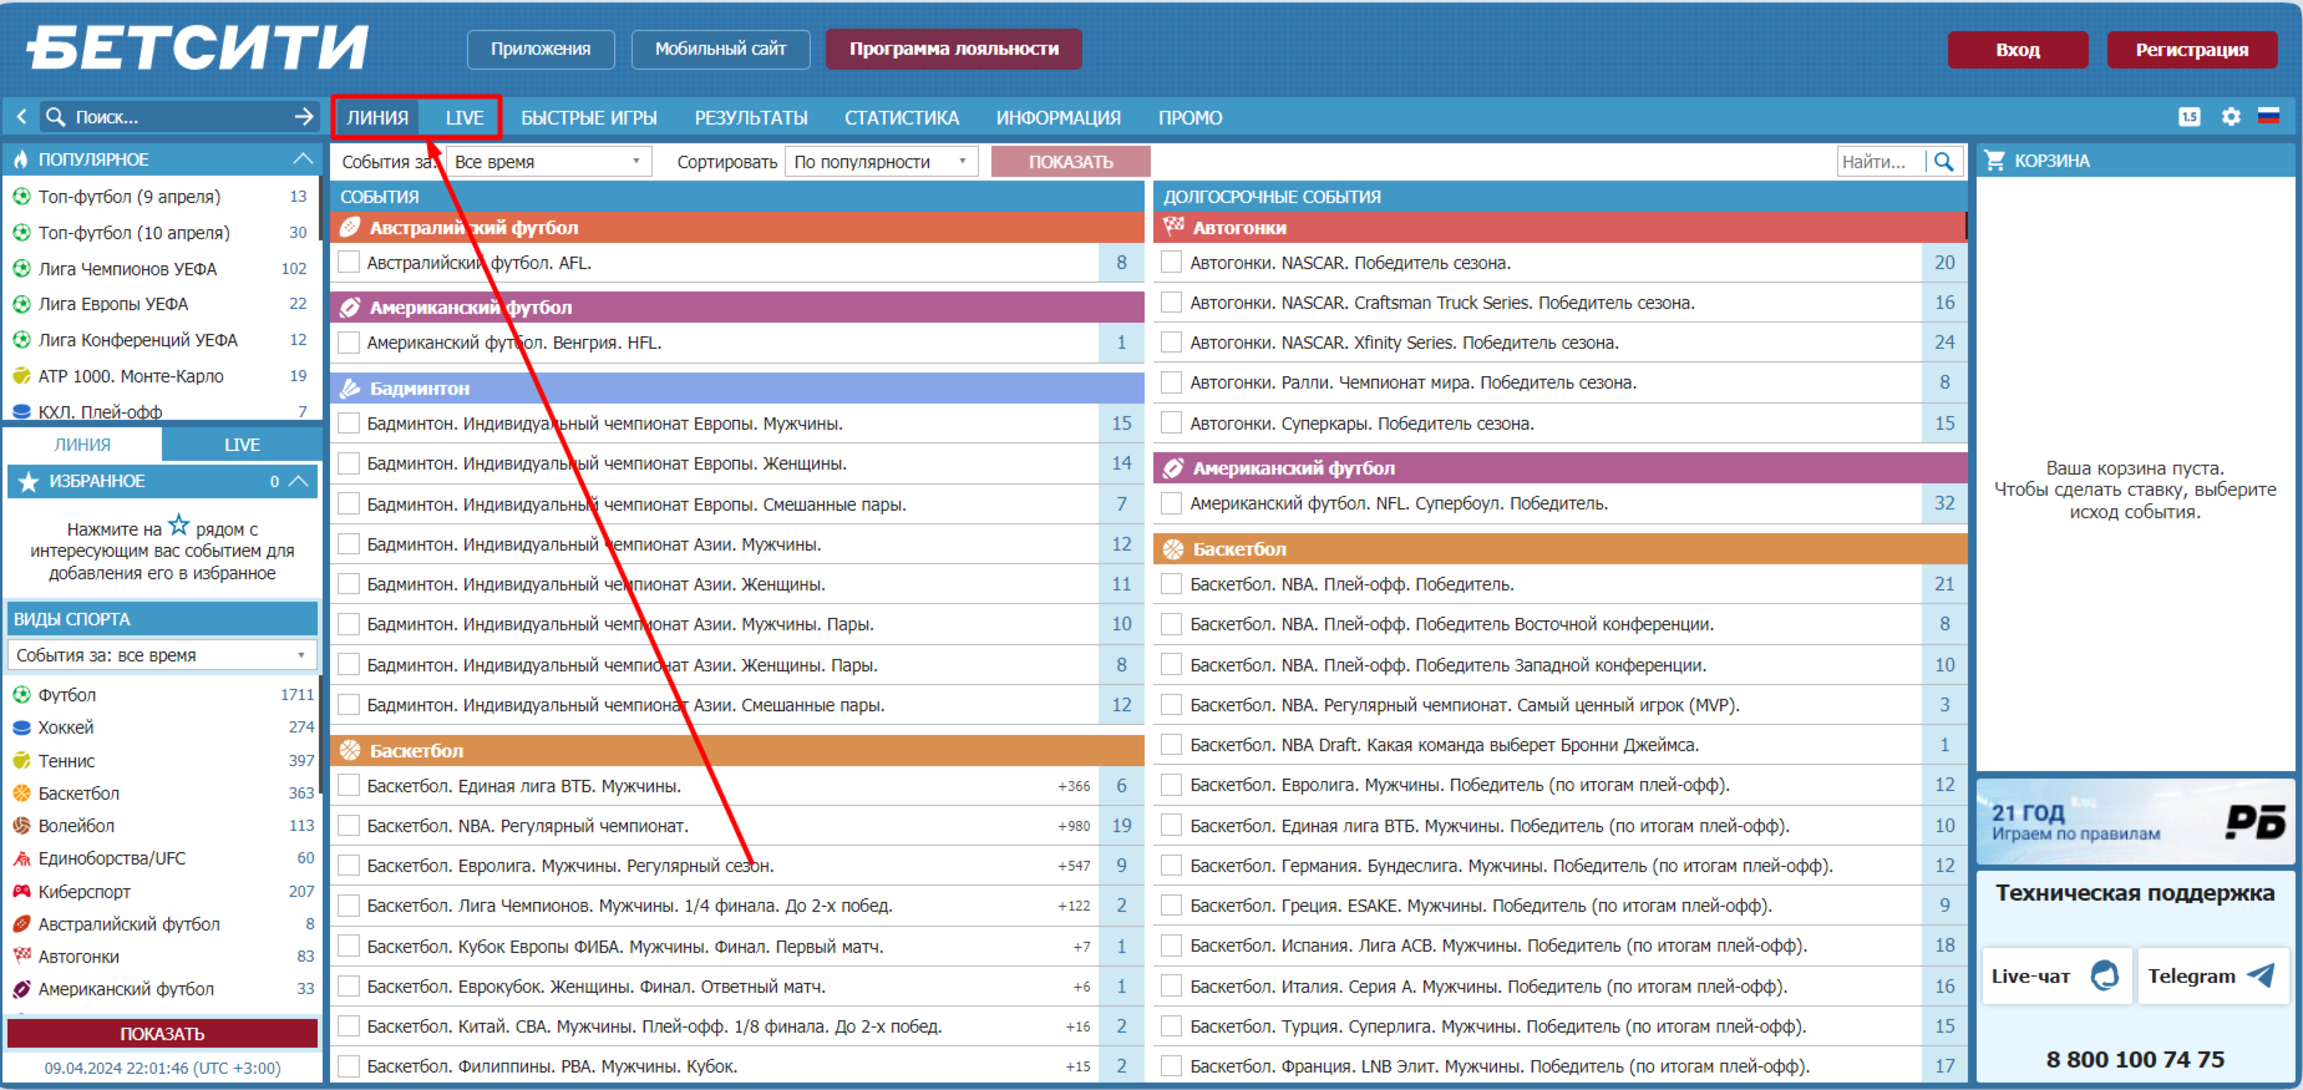Click the Баскетбол header icon in long-term events
Image resolution: width=2303 pixels, height=1090 pixels.
click(x=1173, y=549)
